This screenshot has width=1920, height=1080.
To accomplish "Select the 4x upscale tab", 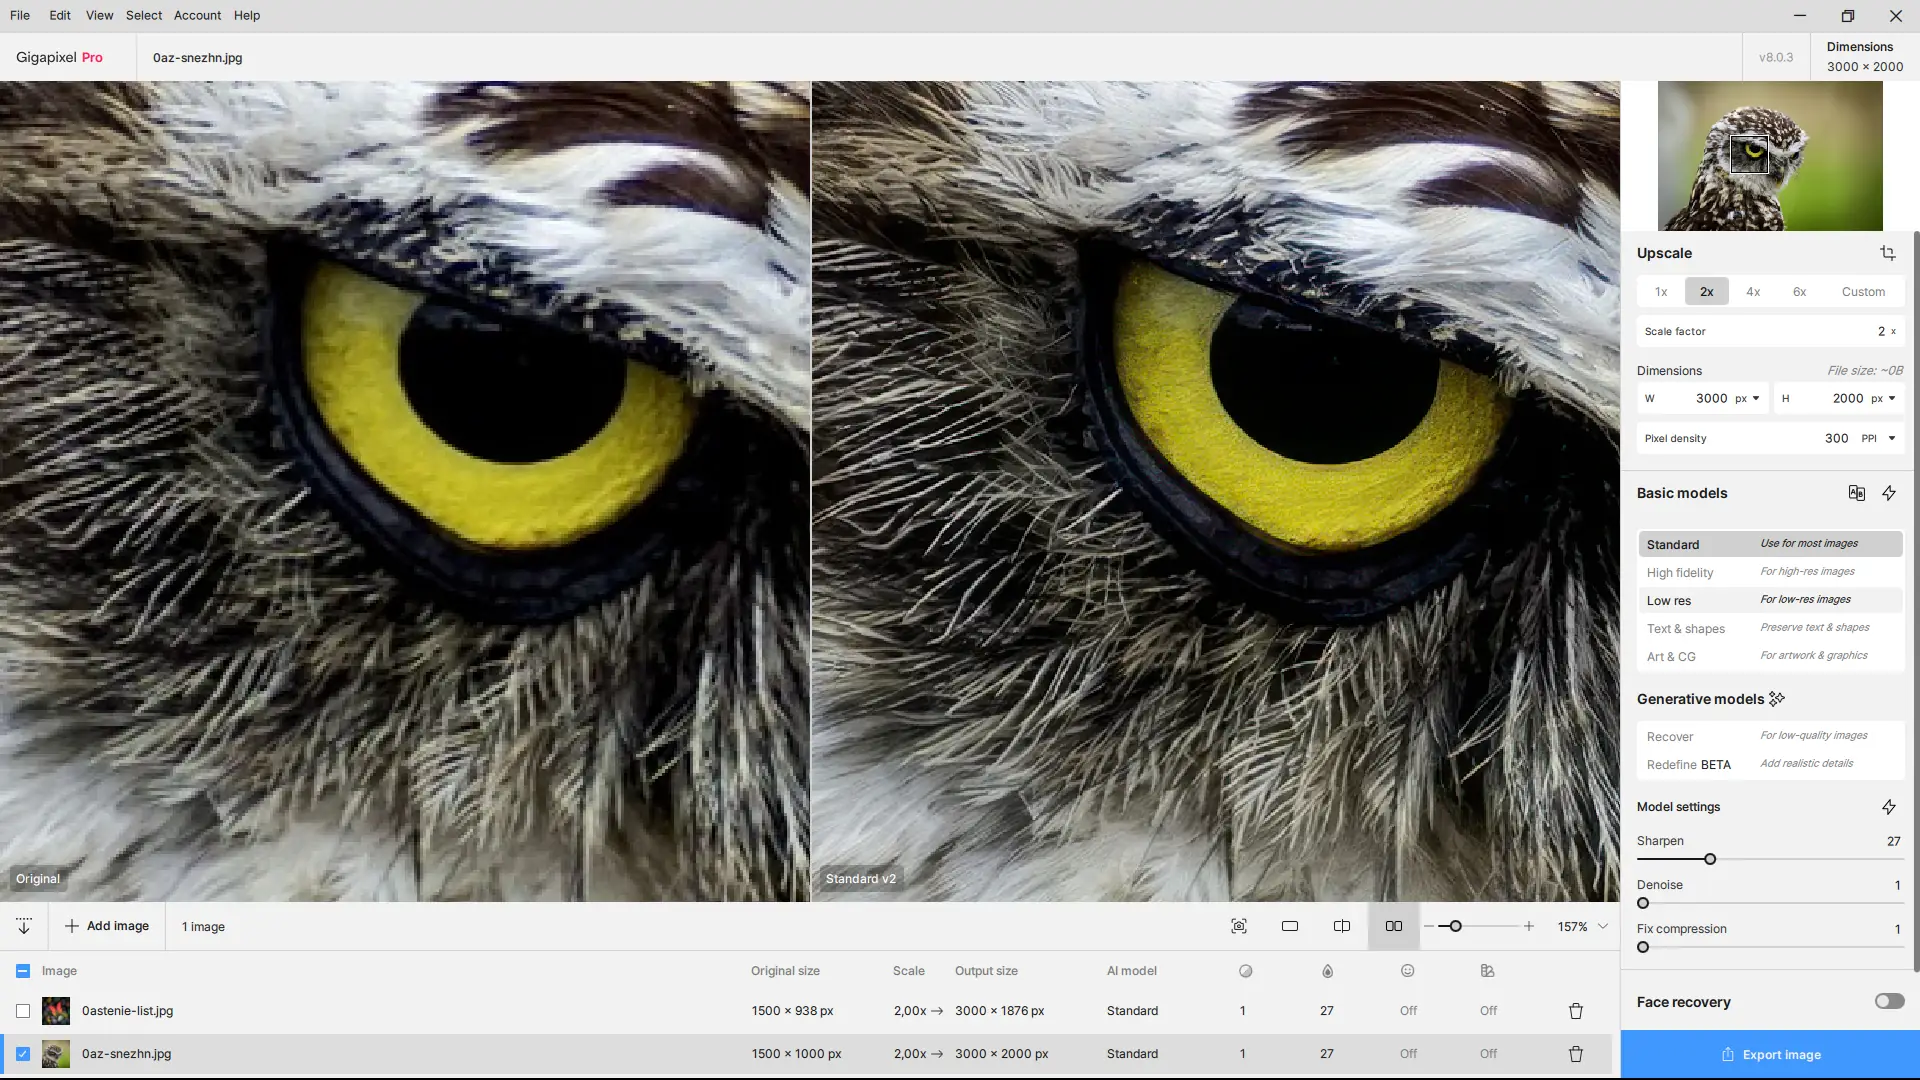I will 1753,292.
